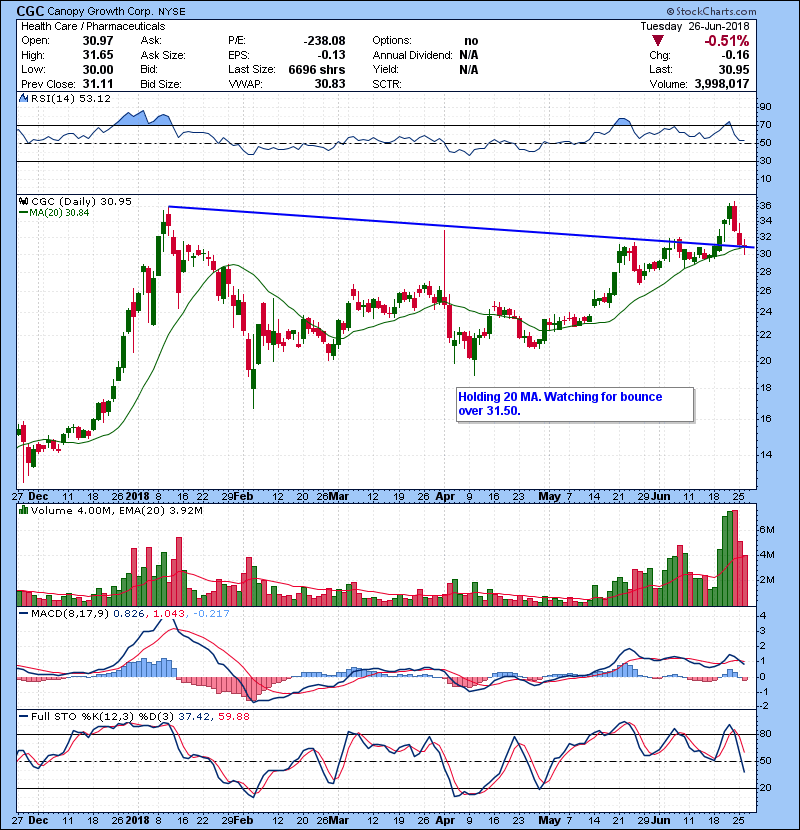Click the Last price 30.95 in header

point(734,69)
